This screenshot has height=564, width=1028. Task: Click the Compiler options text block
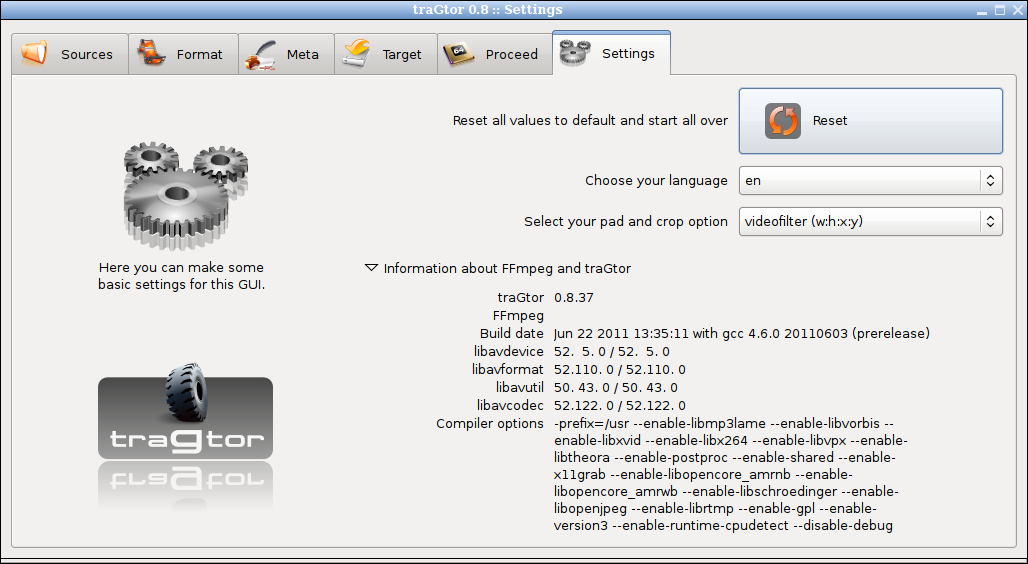pyautogui.click(x=730, y=475)
